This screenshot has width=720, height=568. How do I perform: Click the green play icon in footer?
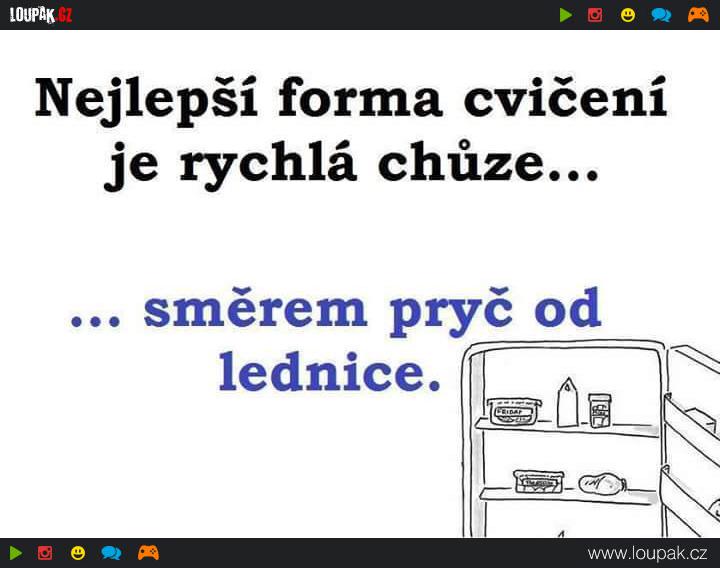tap(16, 553)
